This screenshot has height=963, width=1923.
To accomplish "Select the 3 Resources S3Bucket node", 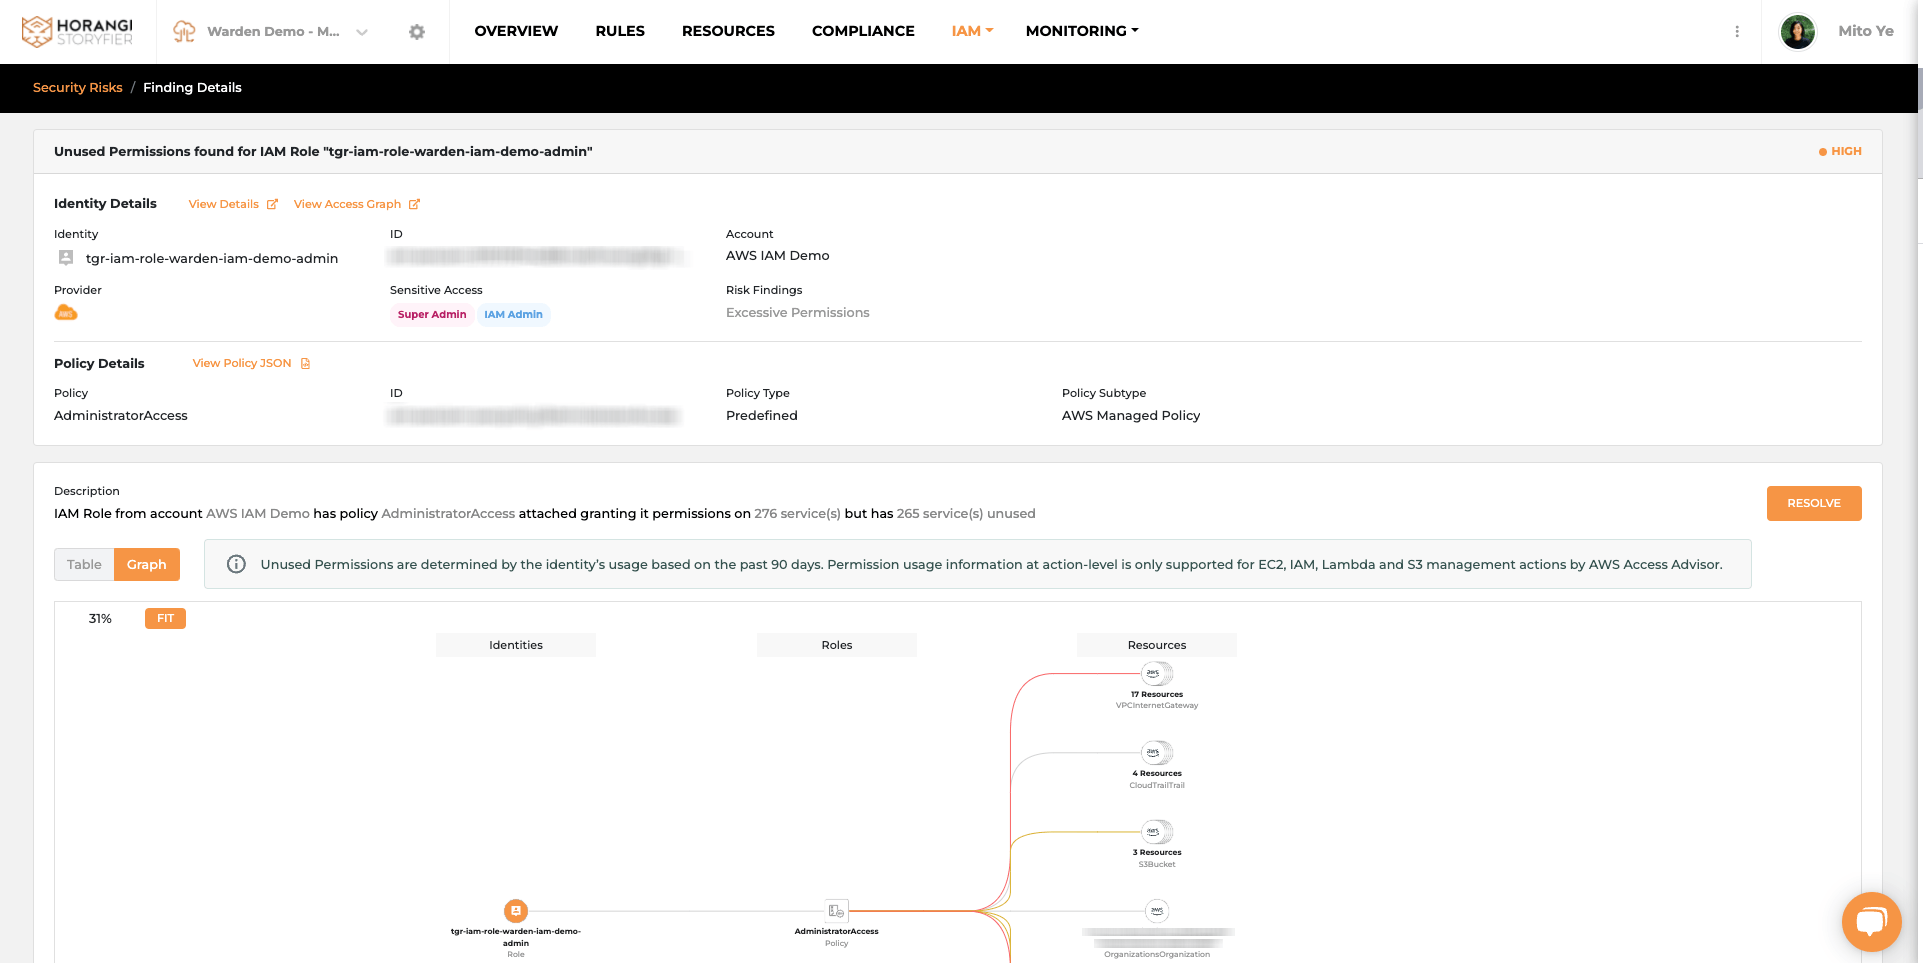I will coord(1157,831).
